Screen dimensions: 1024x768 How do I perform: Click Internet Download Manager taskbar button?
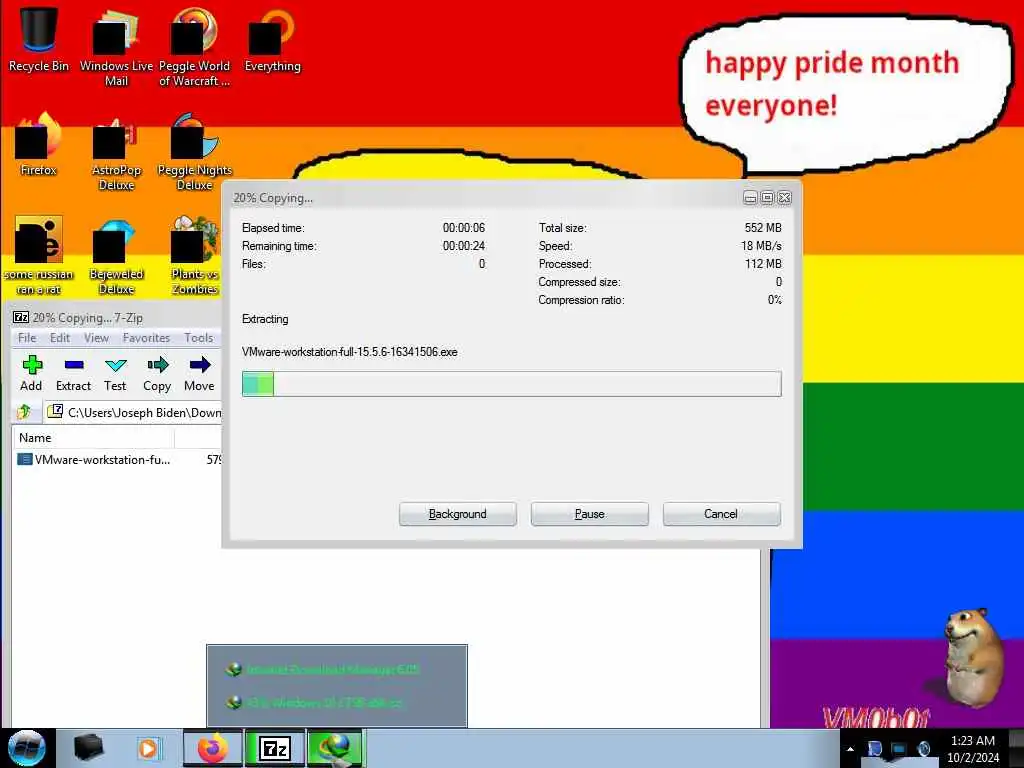click(x=335, y=748)
